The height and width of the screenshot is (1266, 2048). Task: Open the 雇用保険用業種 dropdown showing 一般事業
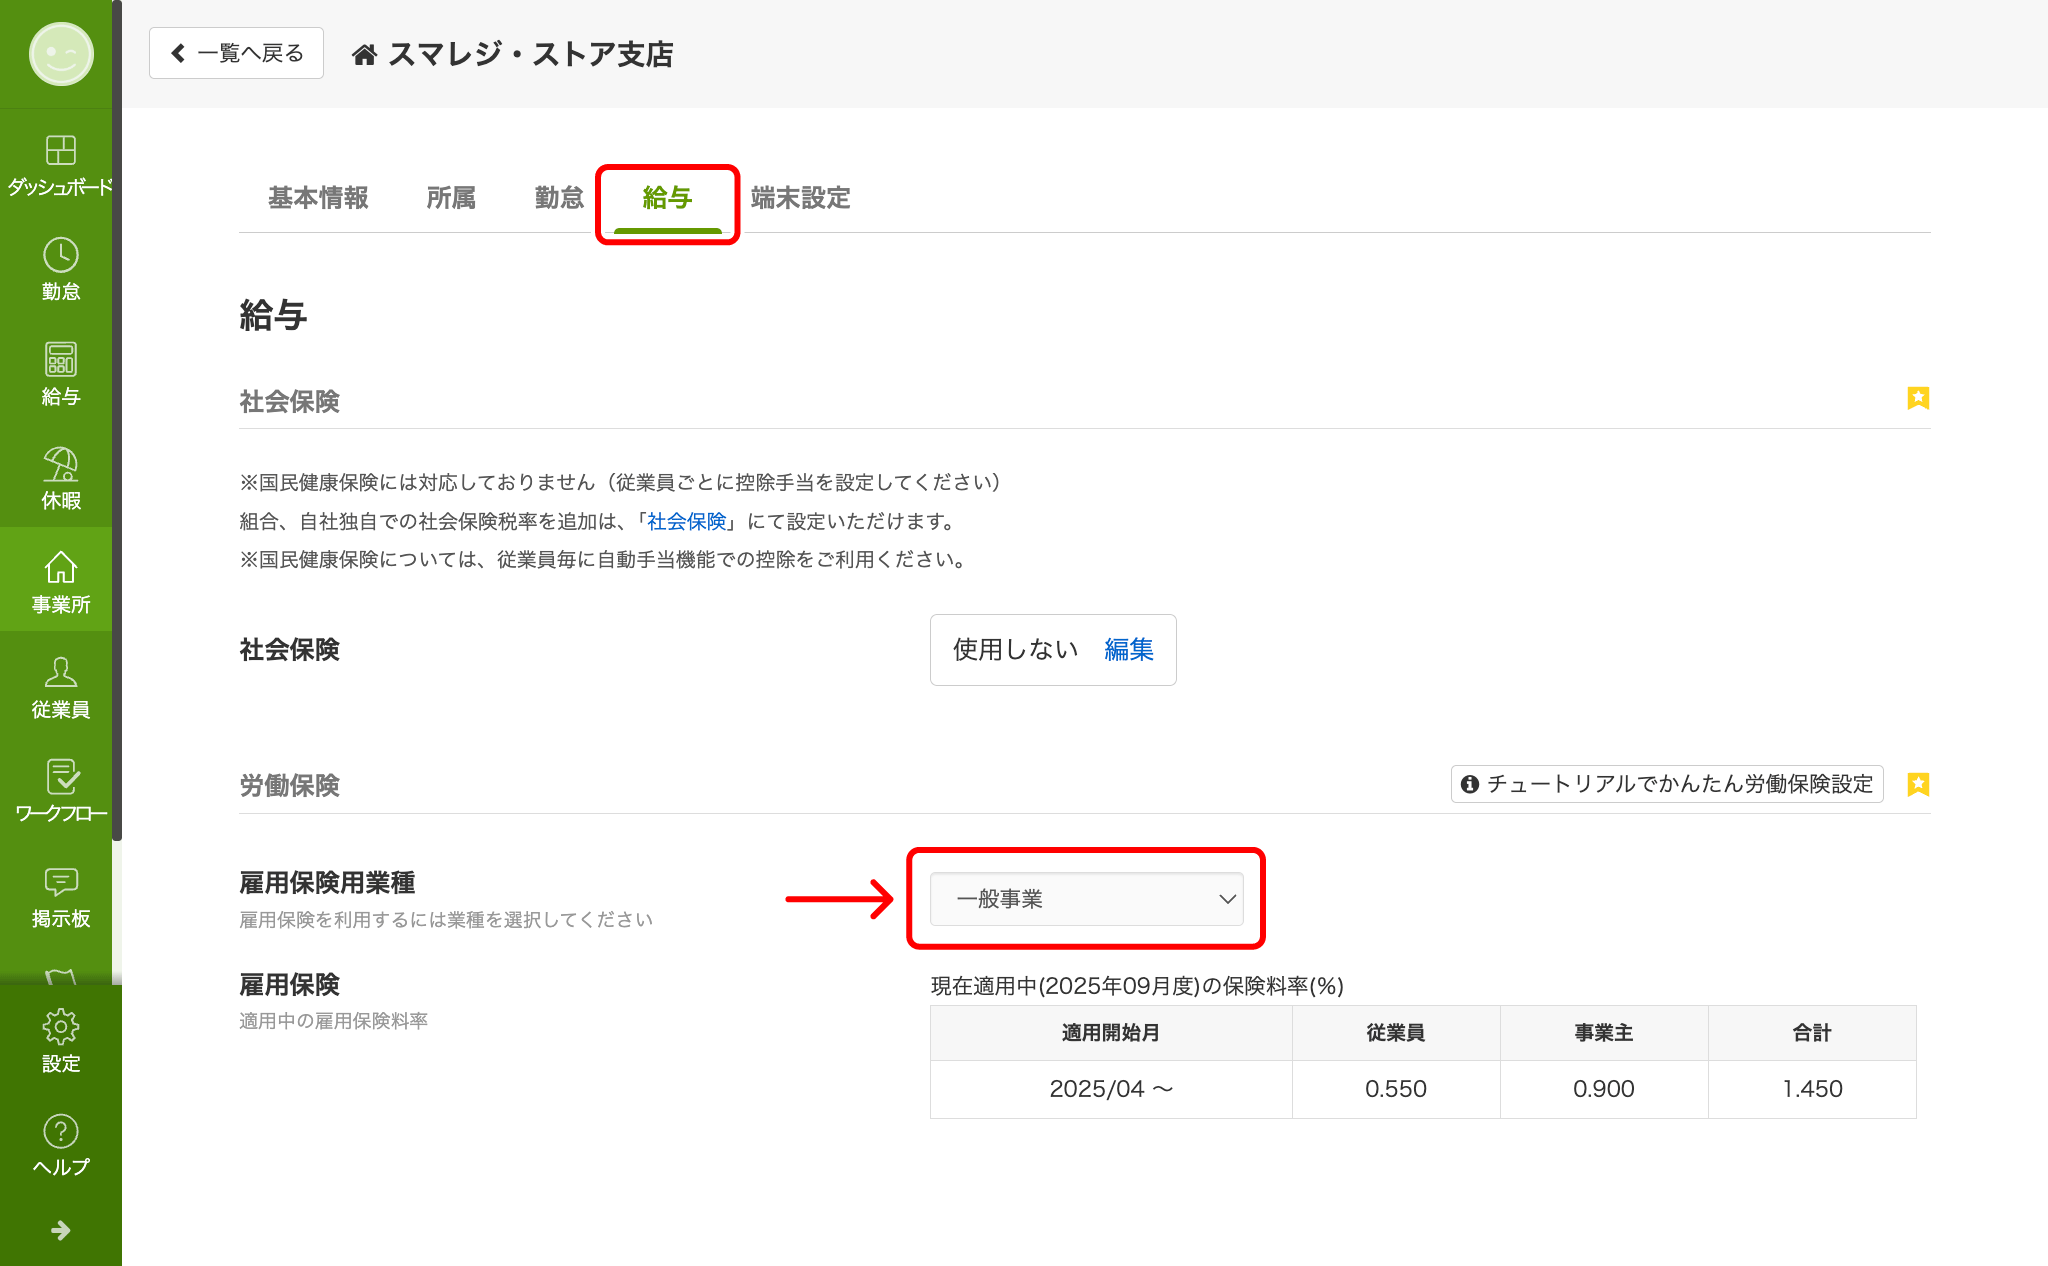1086,899
